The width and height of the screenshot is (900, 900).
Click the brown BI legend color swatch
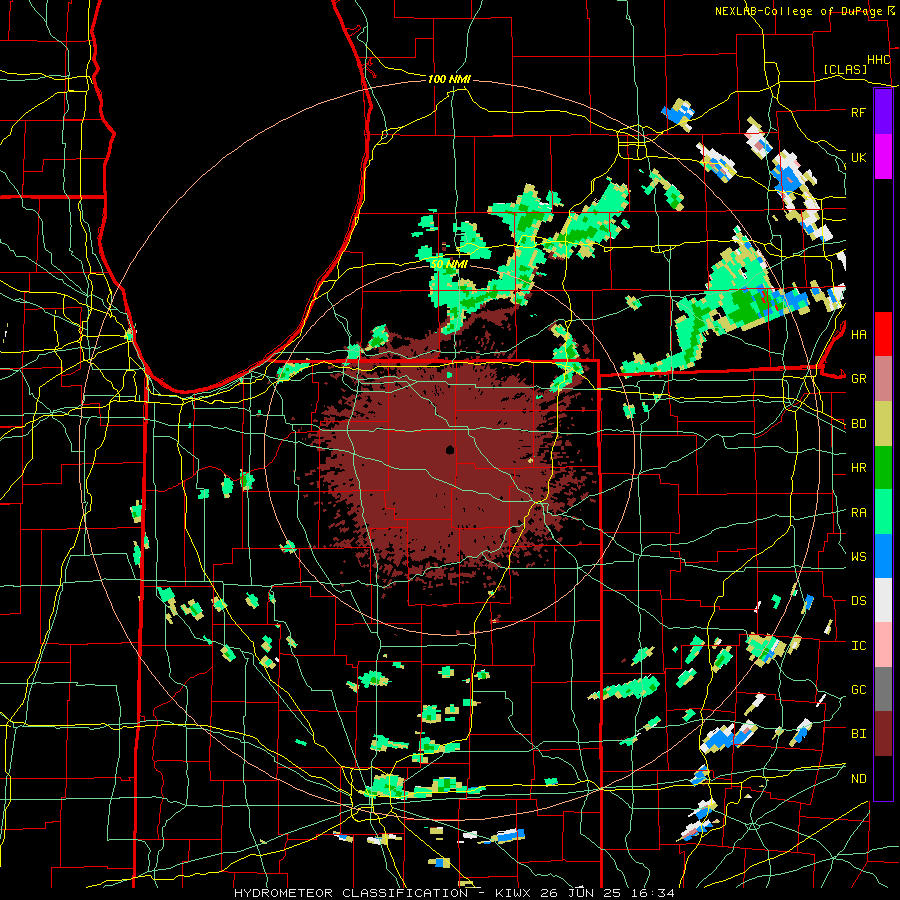(x=883, y=734)
